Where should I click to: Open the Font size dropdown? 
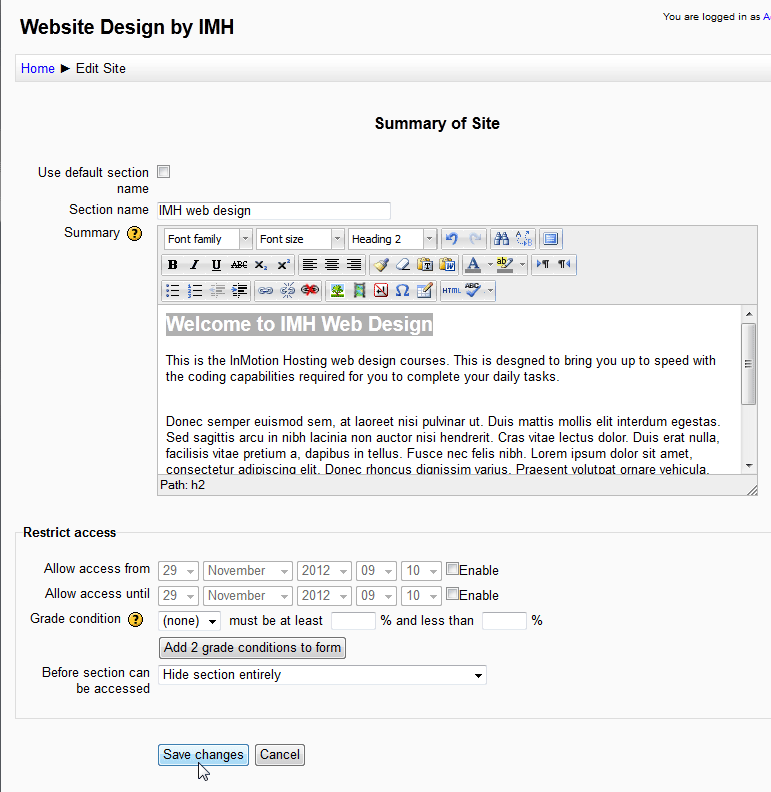pos(300,239)
